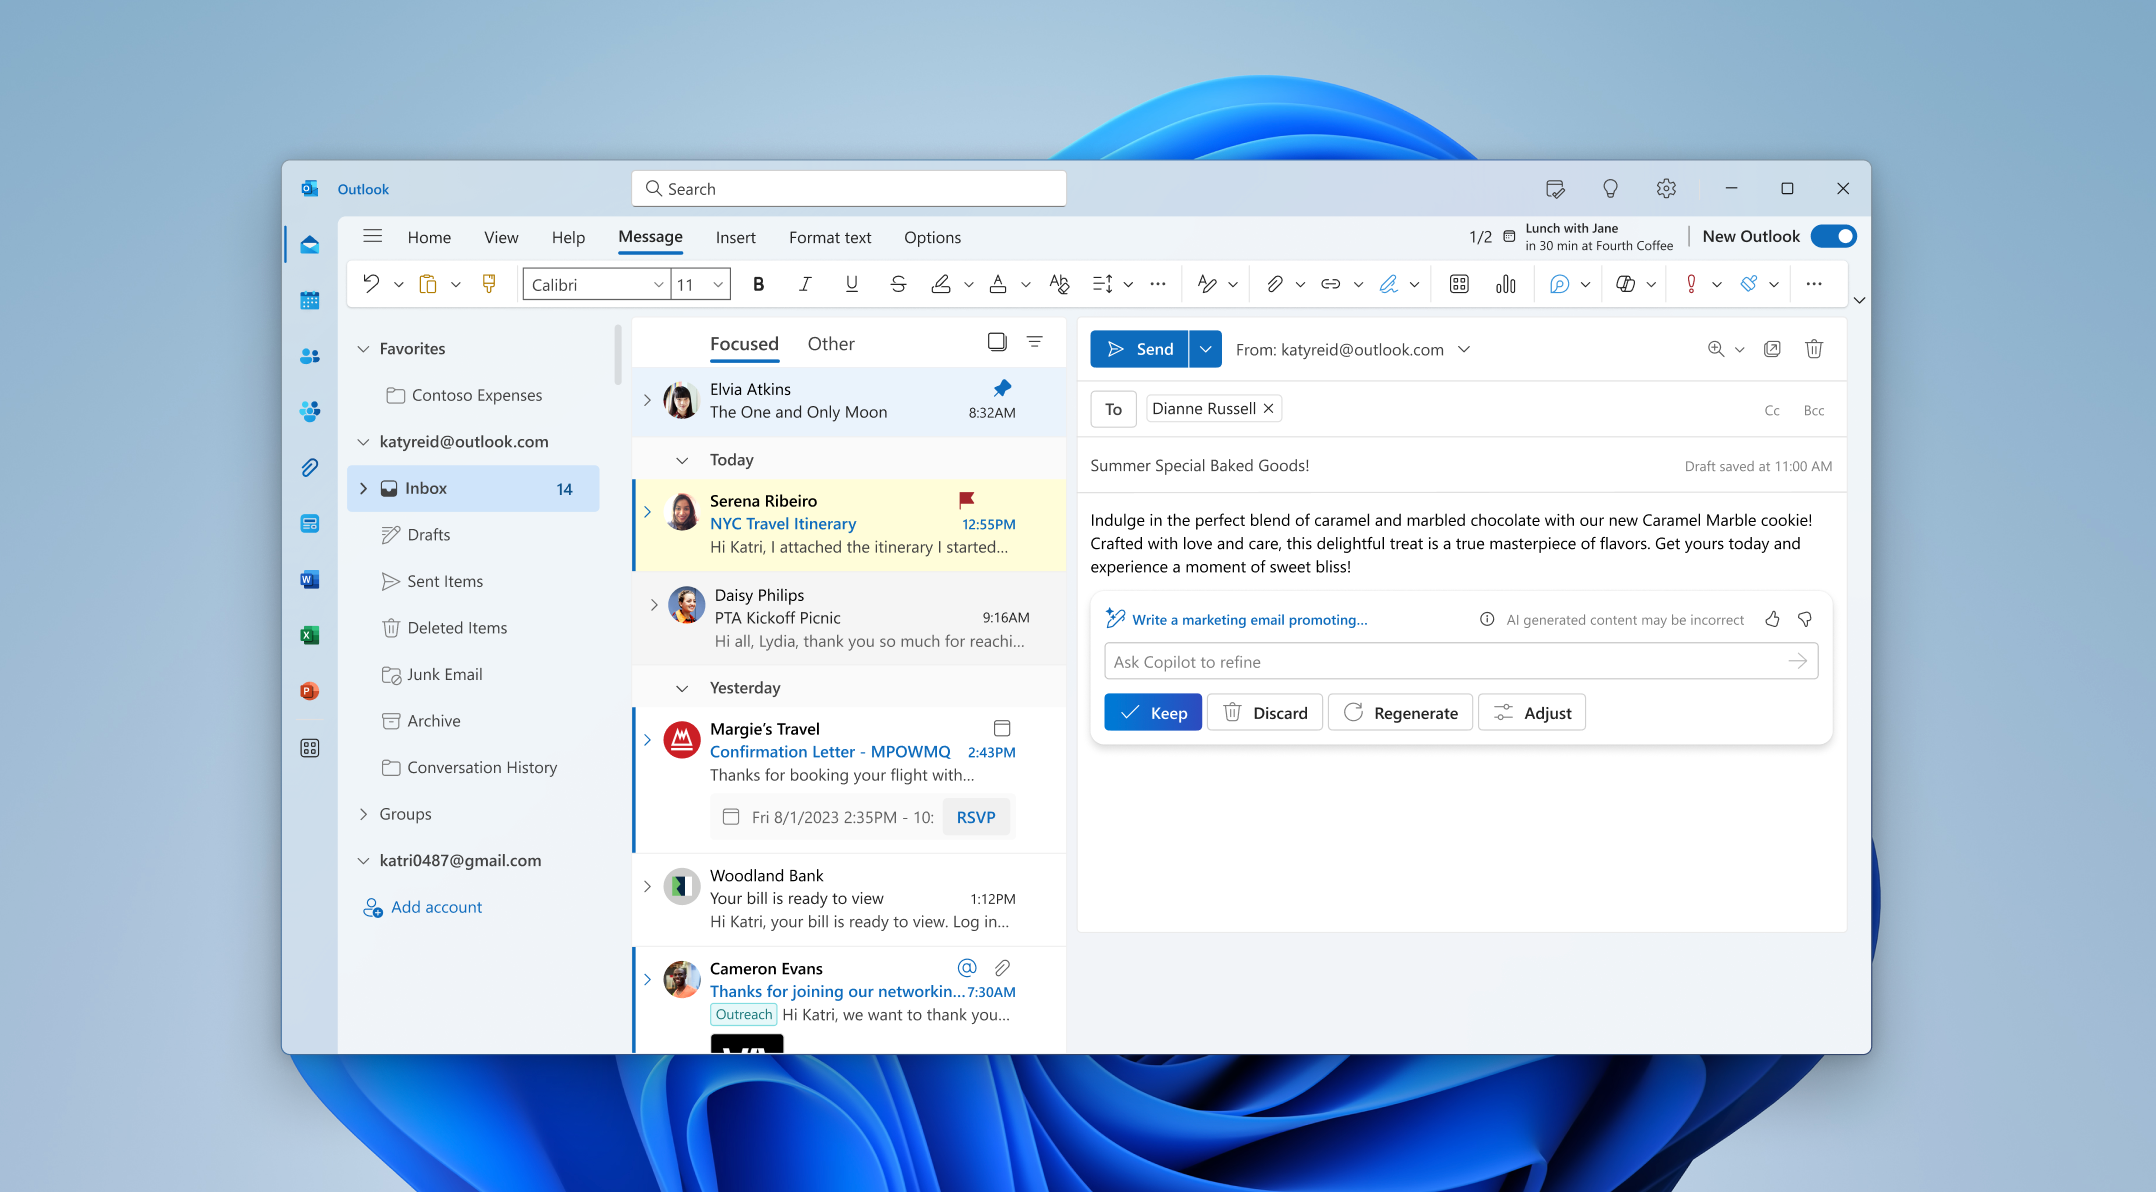The width and height of the screenshot is (2156, 1192).
Task: Open the filter icon in message list
Action: [1035, 342]
